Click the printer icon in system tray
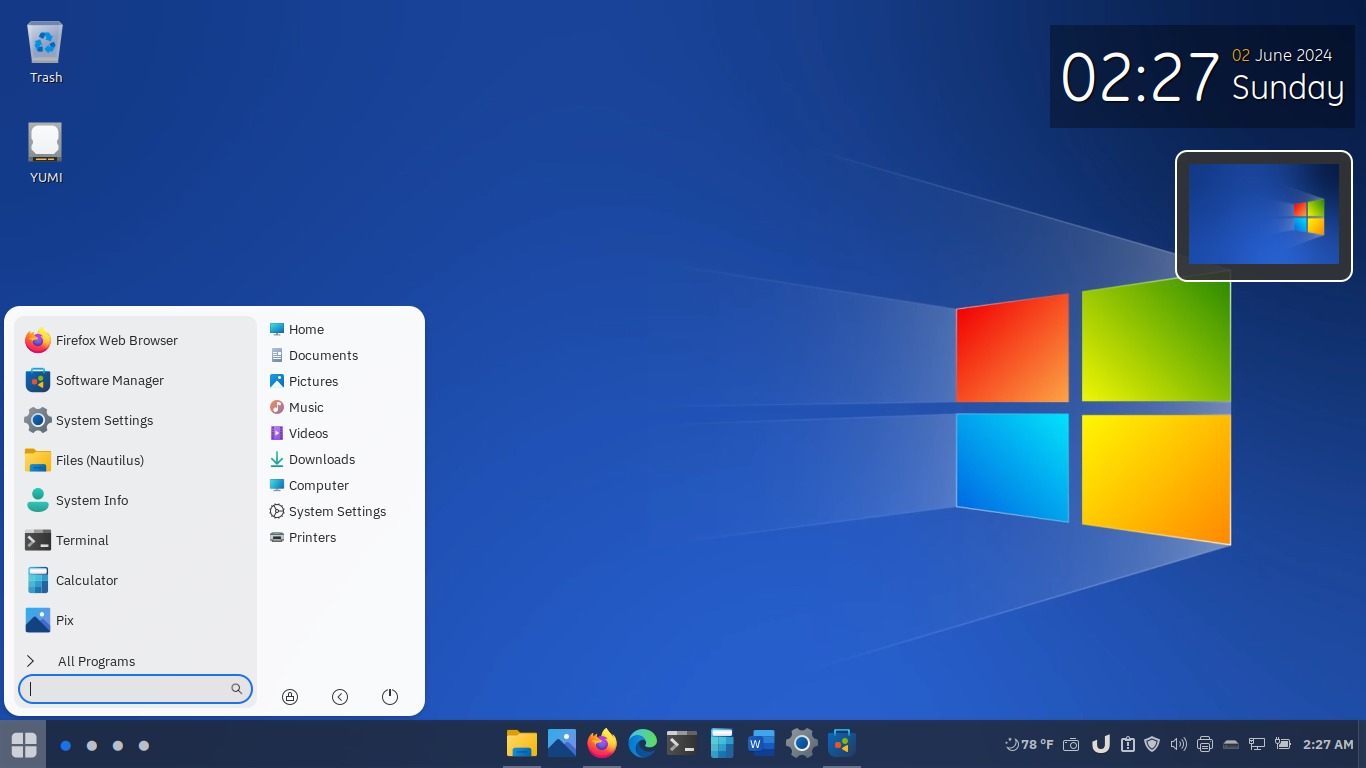The width and height of the screenshot is (1366, 768). click(x=1205, y=744)
